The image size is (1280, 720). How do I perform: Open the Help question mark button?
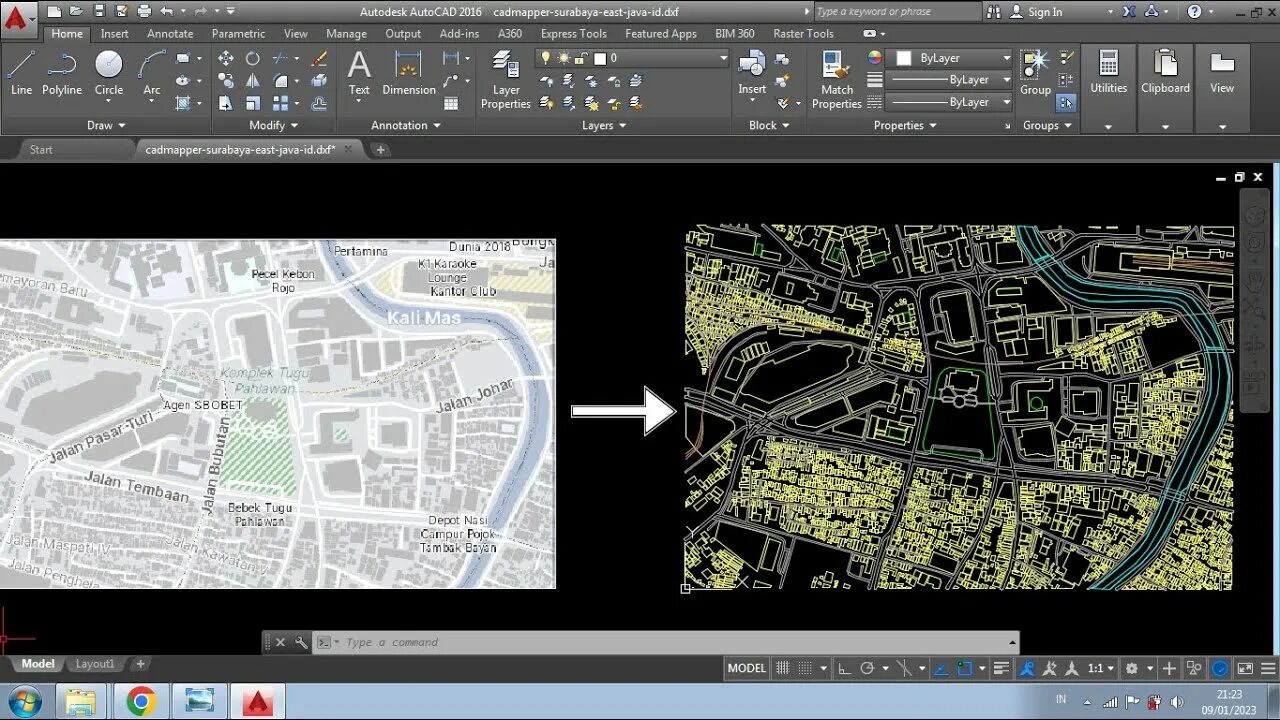(x=1194, y=12)
